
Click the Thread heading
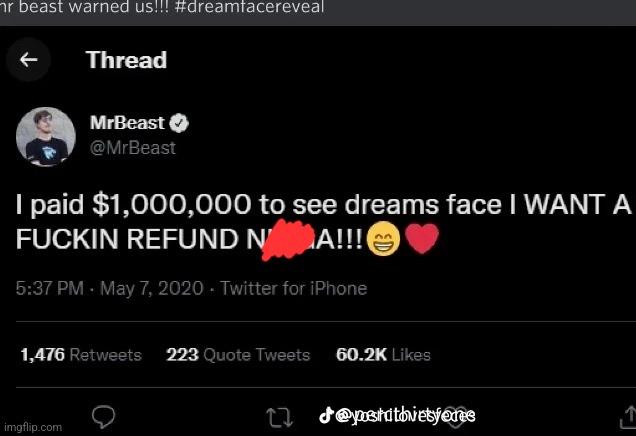point(126,60)
